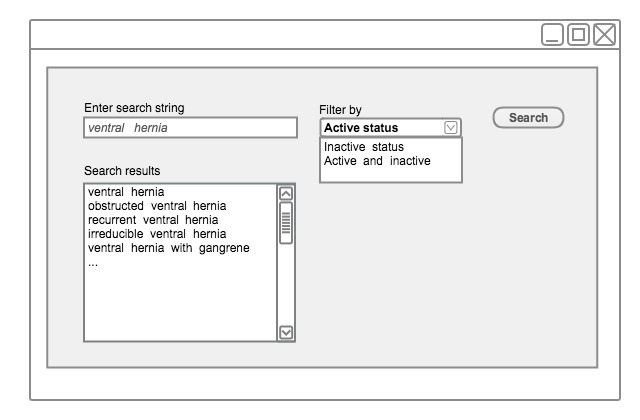Close the window
Screen dimensions: 640x420
(604, 36)
